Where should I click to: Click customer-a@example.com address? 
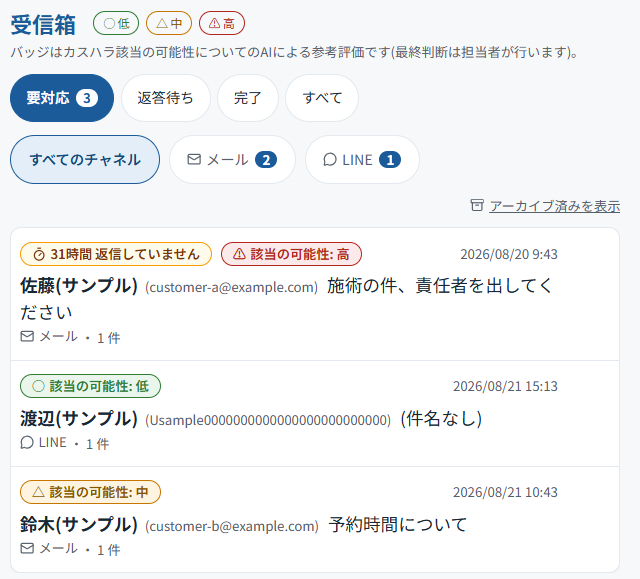[231, 287]
